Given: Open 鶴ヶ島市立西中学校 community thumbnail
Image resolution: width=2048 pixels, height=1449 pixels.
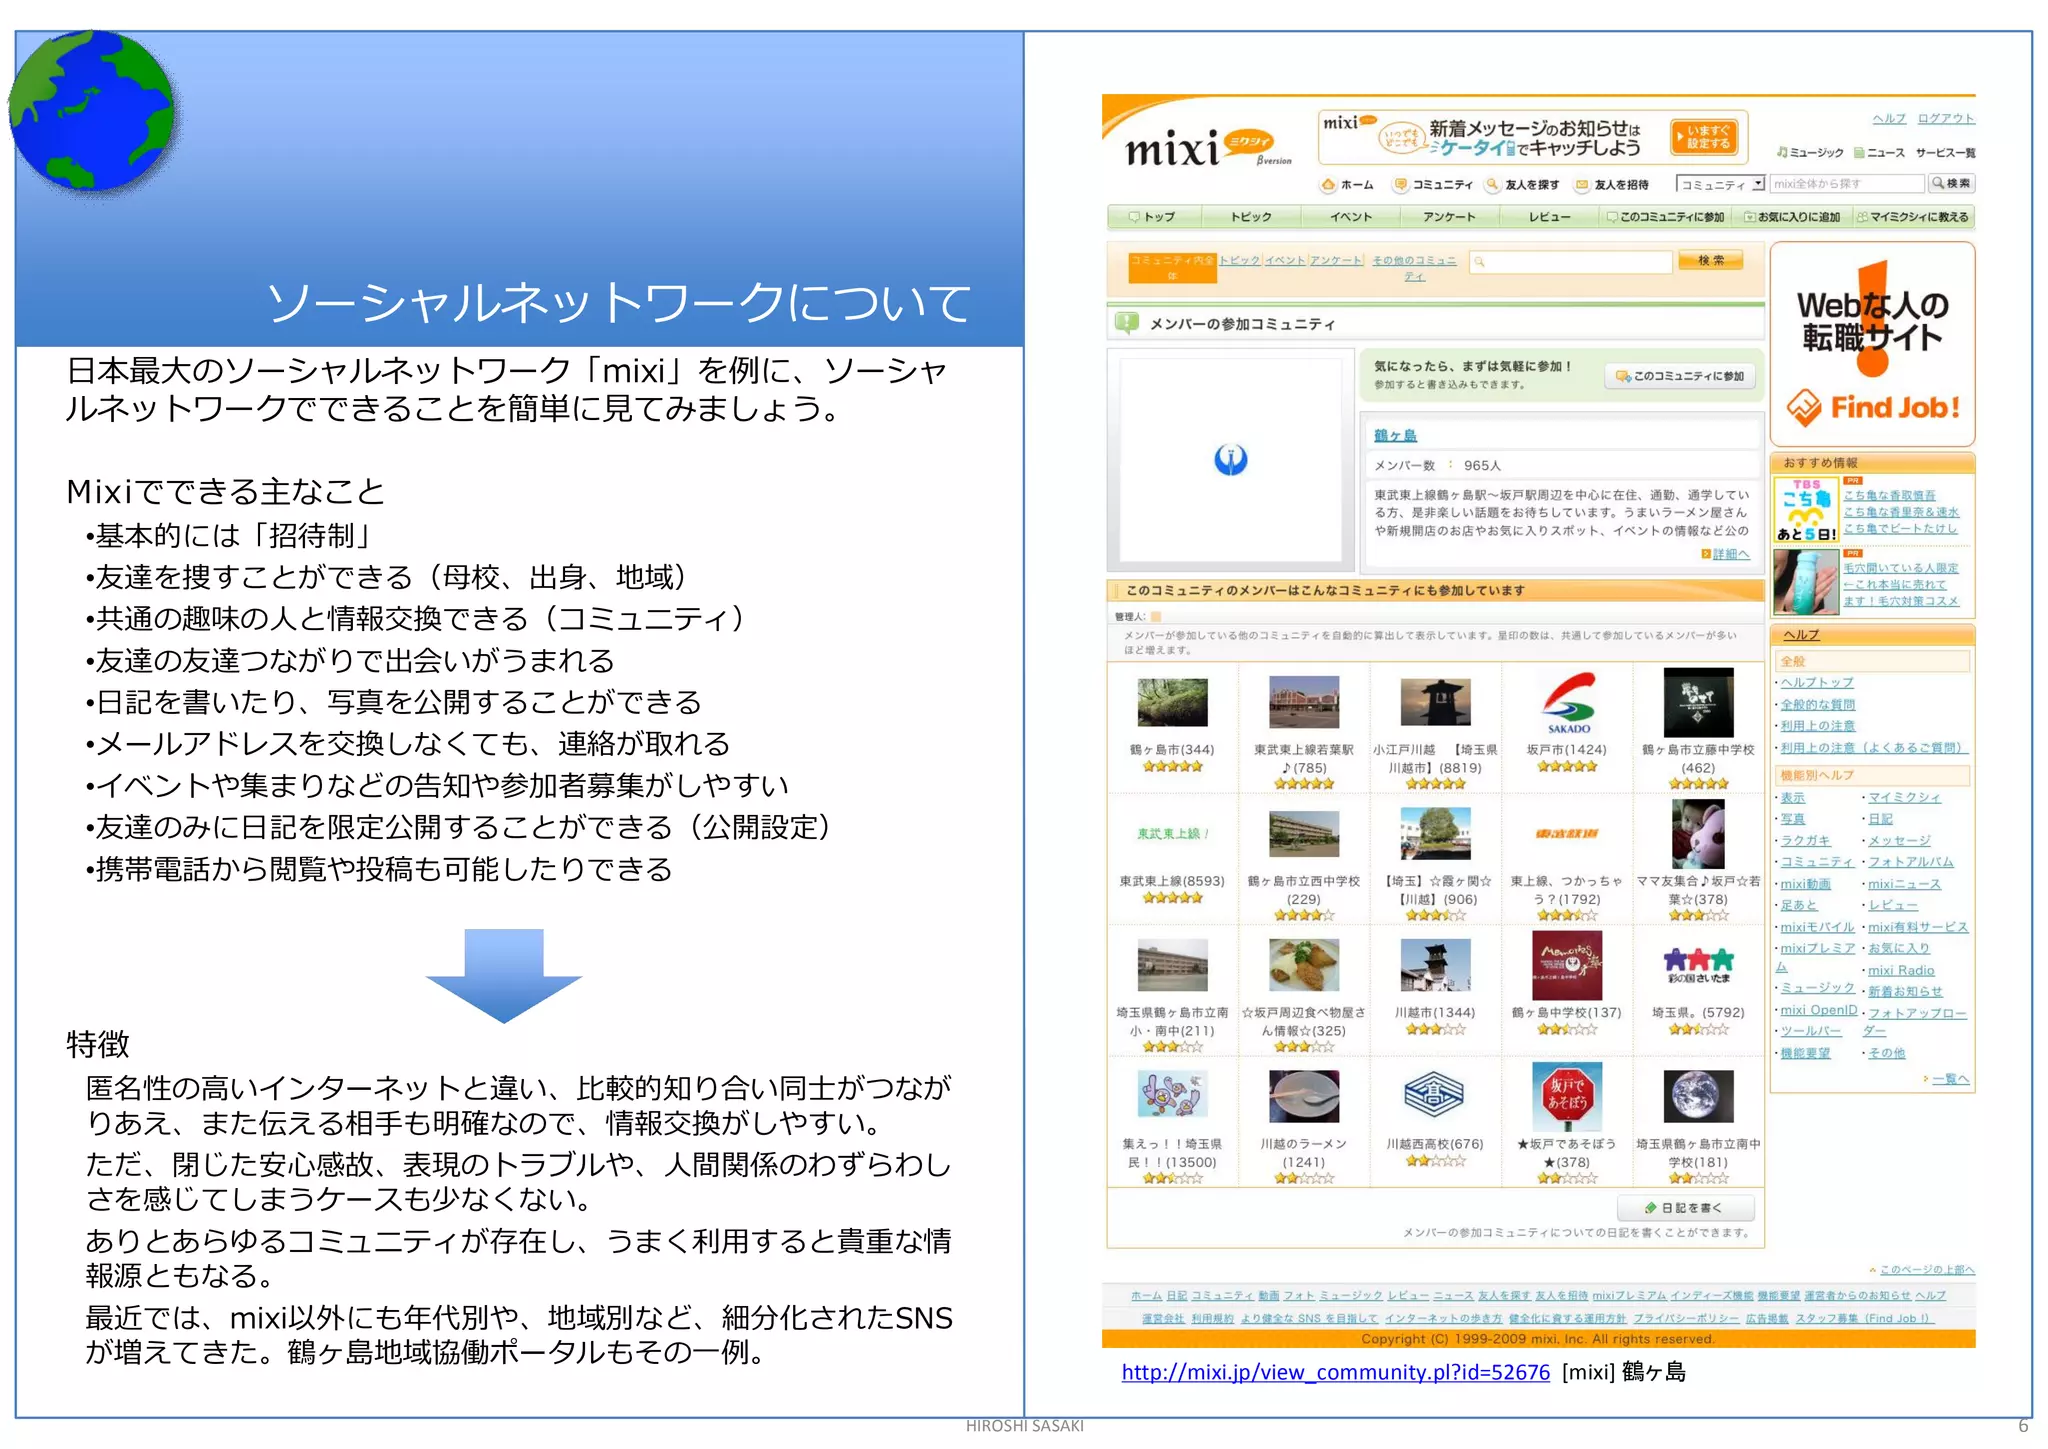Looking at the screenshot, I should point(1303,833).
